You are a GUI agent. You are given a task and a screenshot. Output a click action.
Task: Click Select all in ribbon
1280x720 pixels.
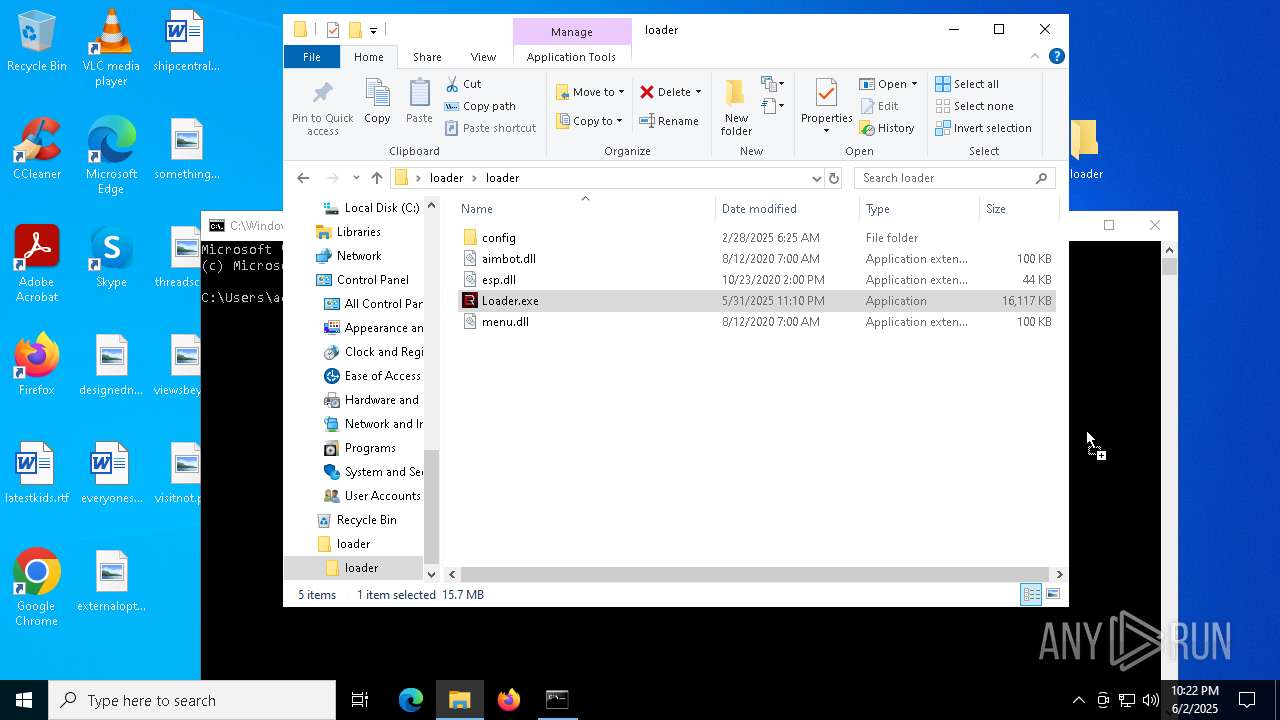tap(967, 84)
